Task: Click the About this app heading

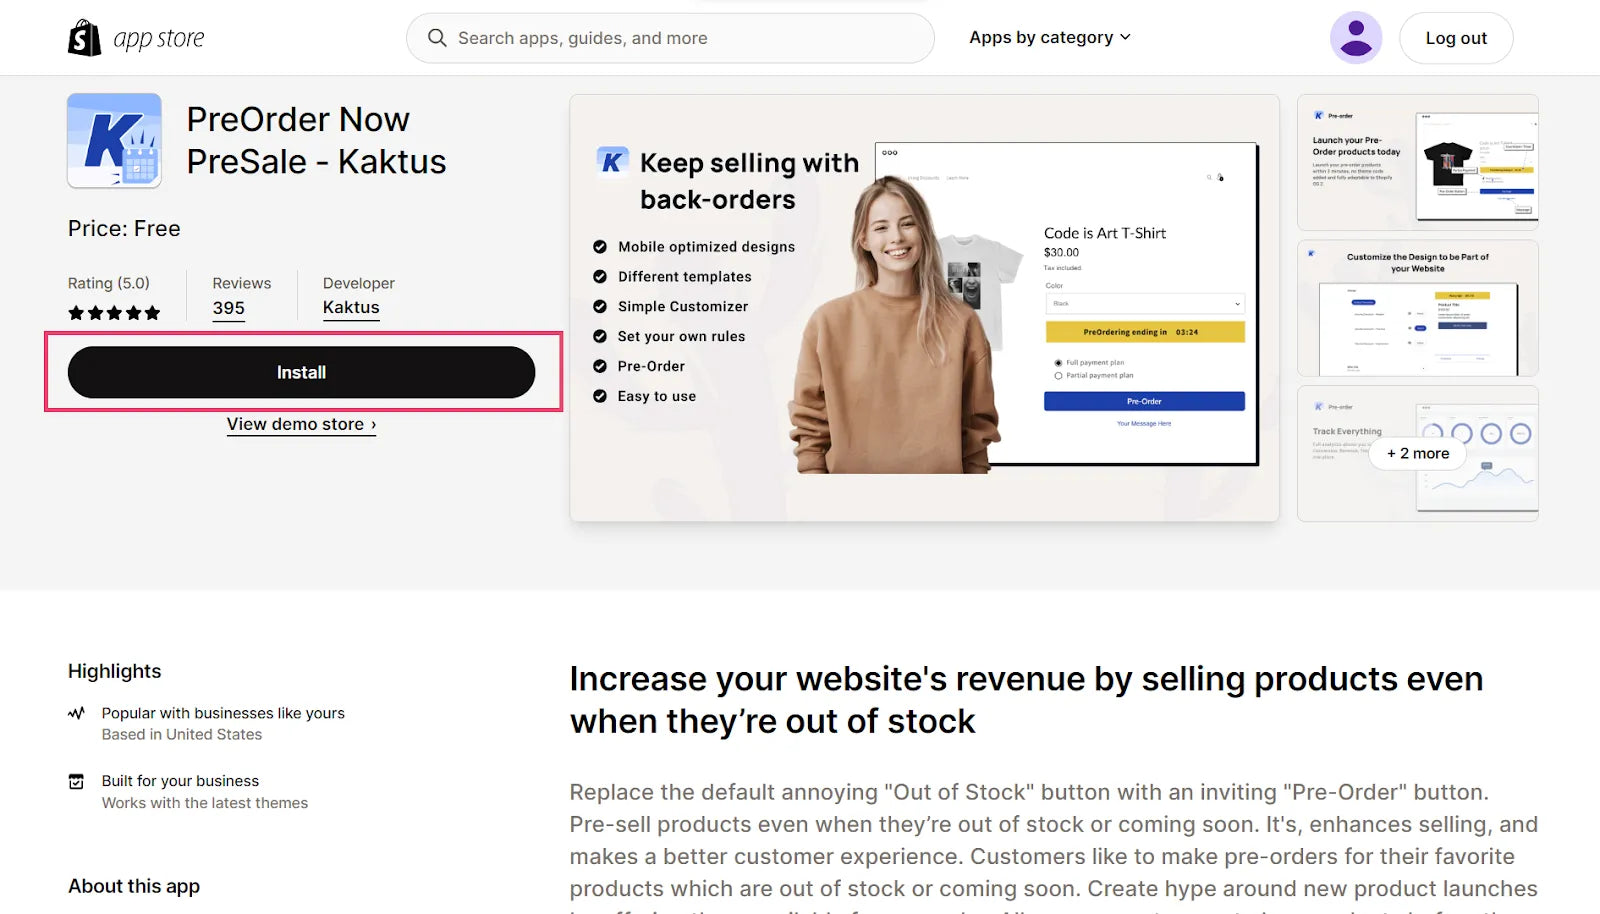Action: click(134, 886)
